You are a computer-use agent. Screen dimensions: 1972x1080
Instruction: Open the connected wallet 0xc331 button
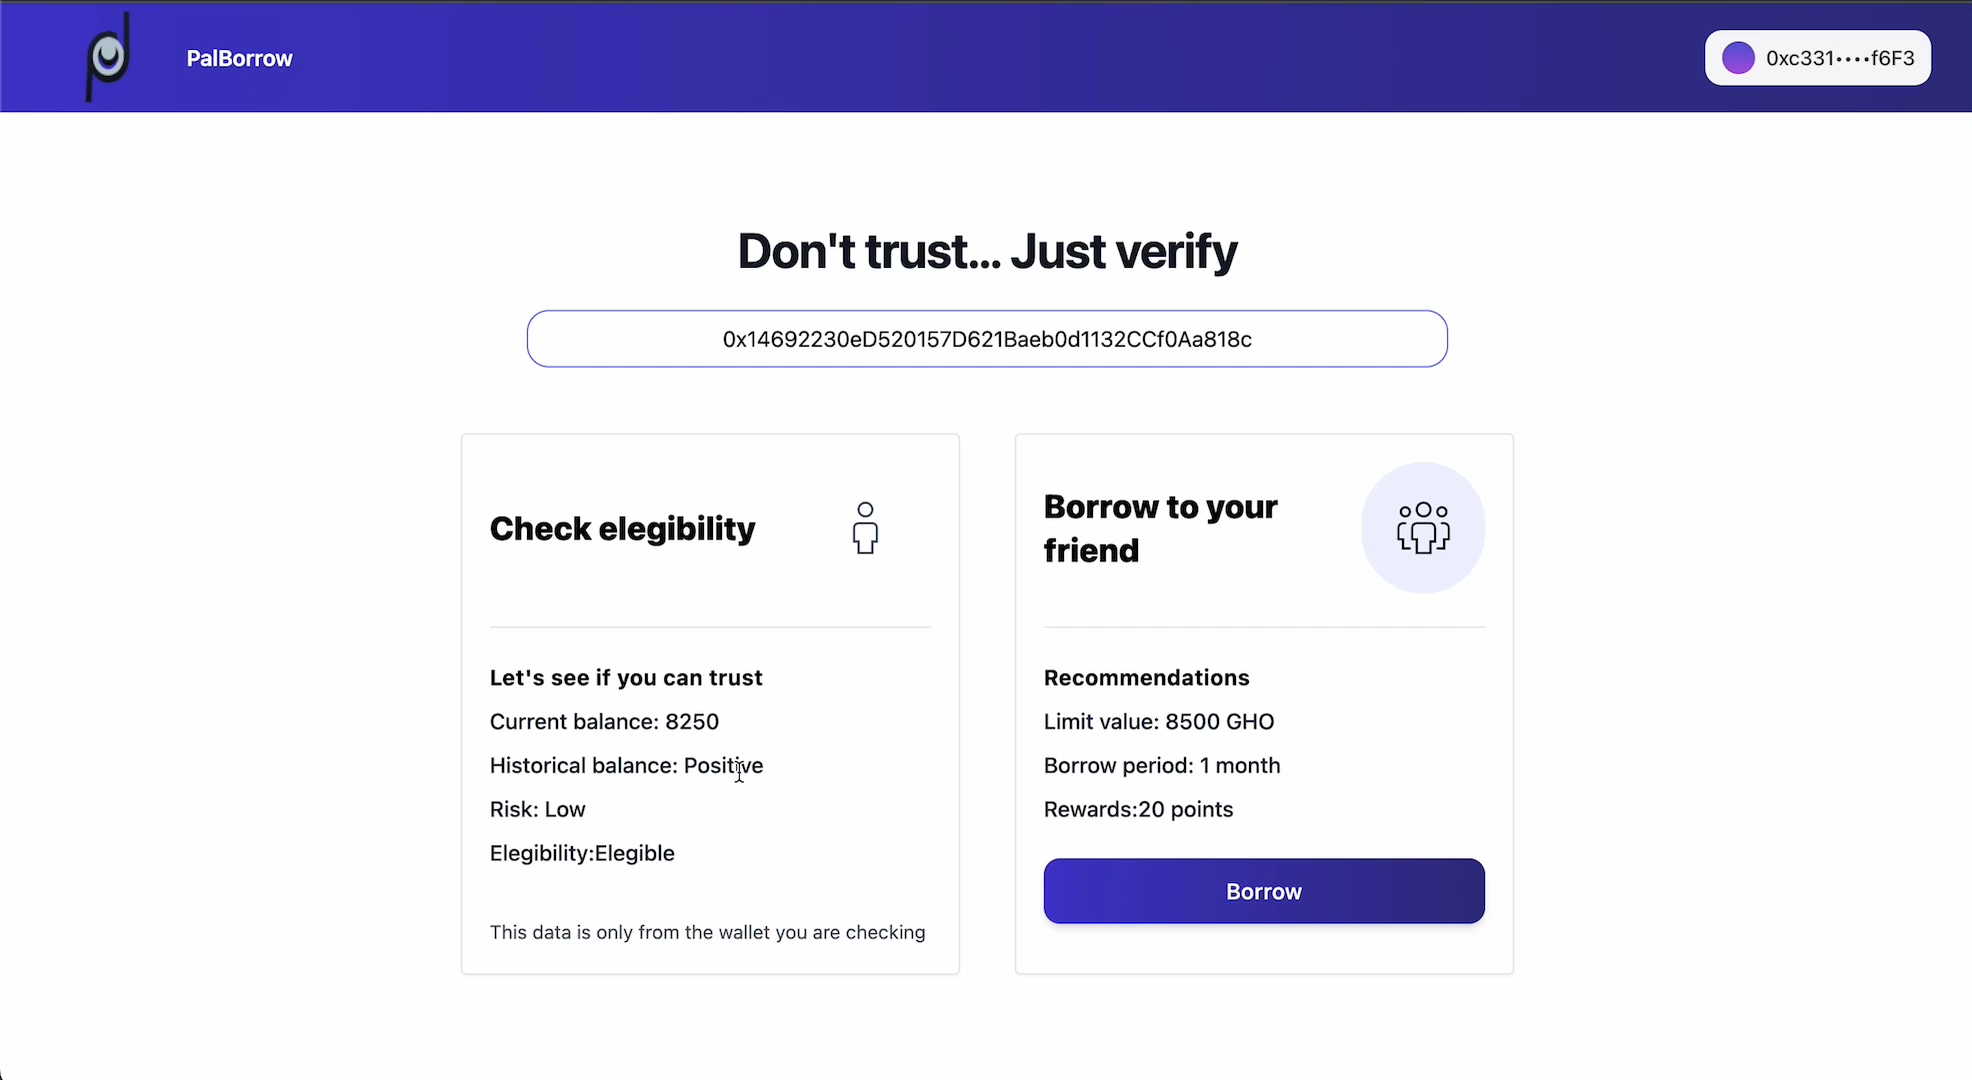[x=1817, y=58]
